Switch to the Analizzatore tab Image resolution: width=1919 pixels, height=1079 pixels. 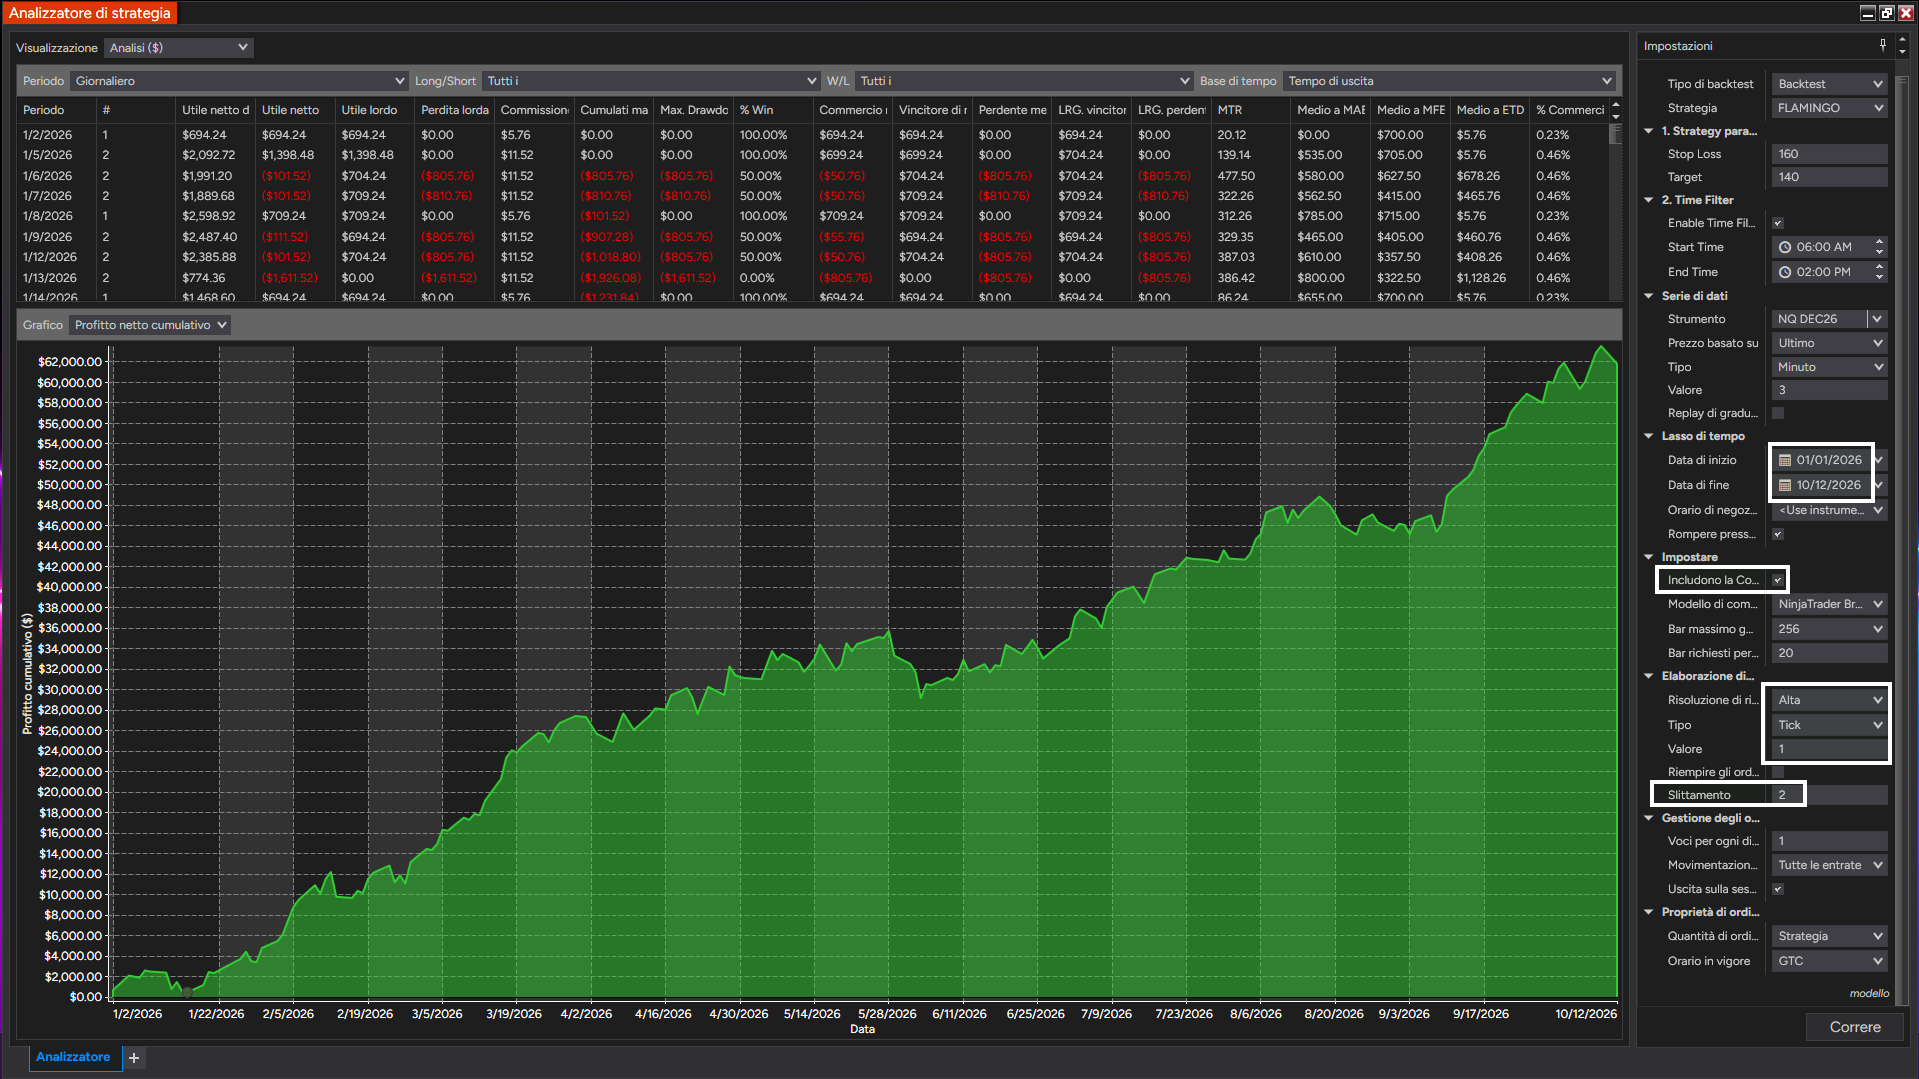pyautogui.click(x=73, y=1057)
